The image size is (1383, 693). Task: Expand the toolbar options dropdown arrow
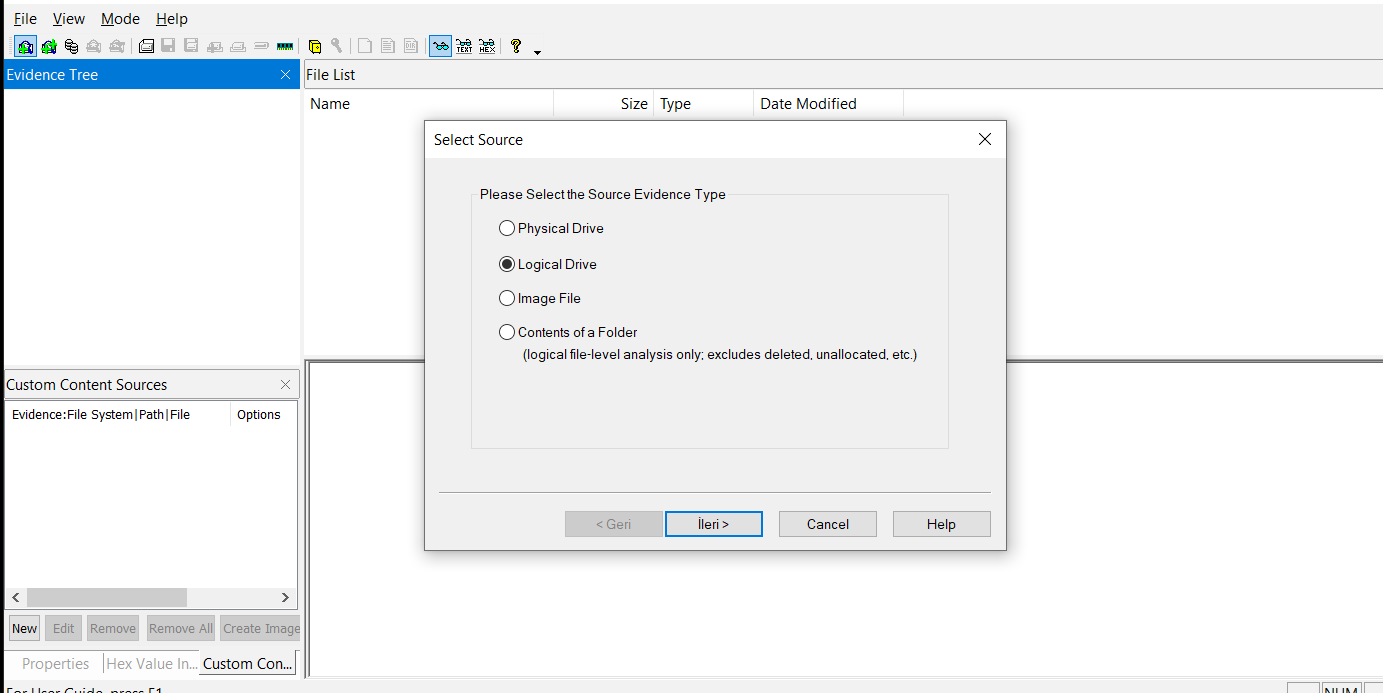(537, 52)
